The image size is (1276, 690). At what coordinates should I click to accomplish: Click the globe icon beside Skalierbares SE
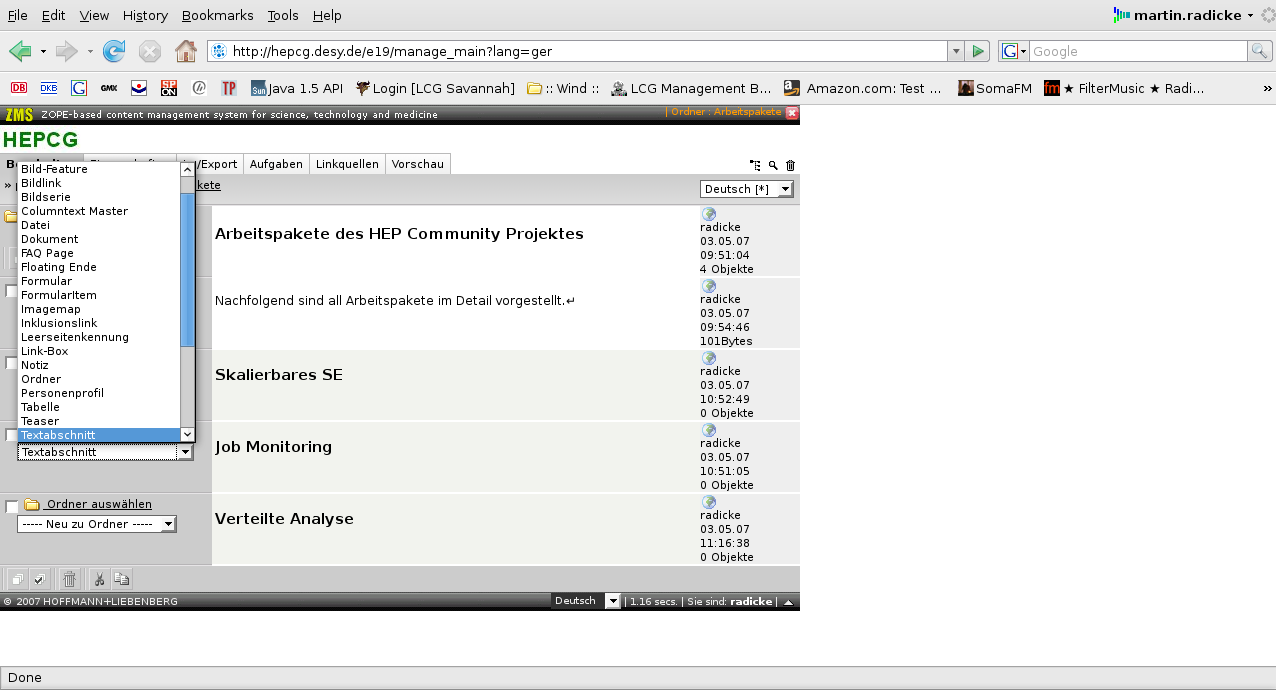(709, 358)
